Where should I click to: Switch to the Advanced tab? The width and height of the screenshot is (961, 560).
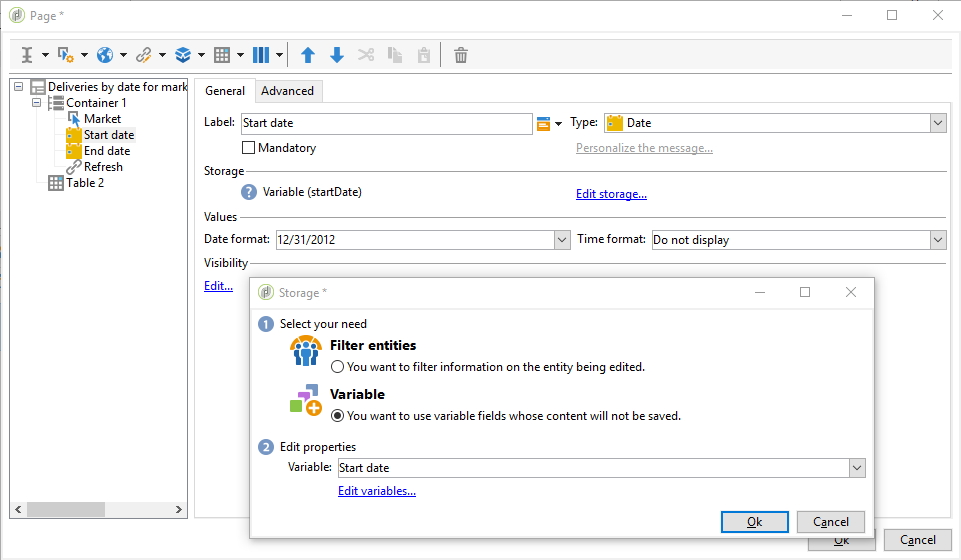pyautogui.click(x=288, y=91)
